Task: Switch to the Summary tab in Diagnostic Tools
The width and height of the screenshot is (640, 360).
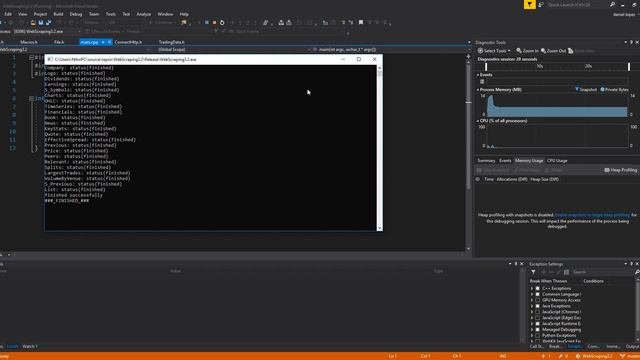Action: (486, 160)
